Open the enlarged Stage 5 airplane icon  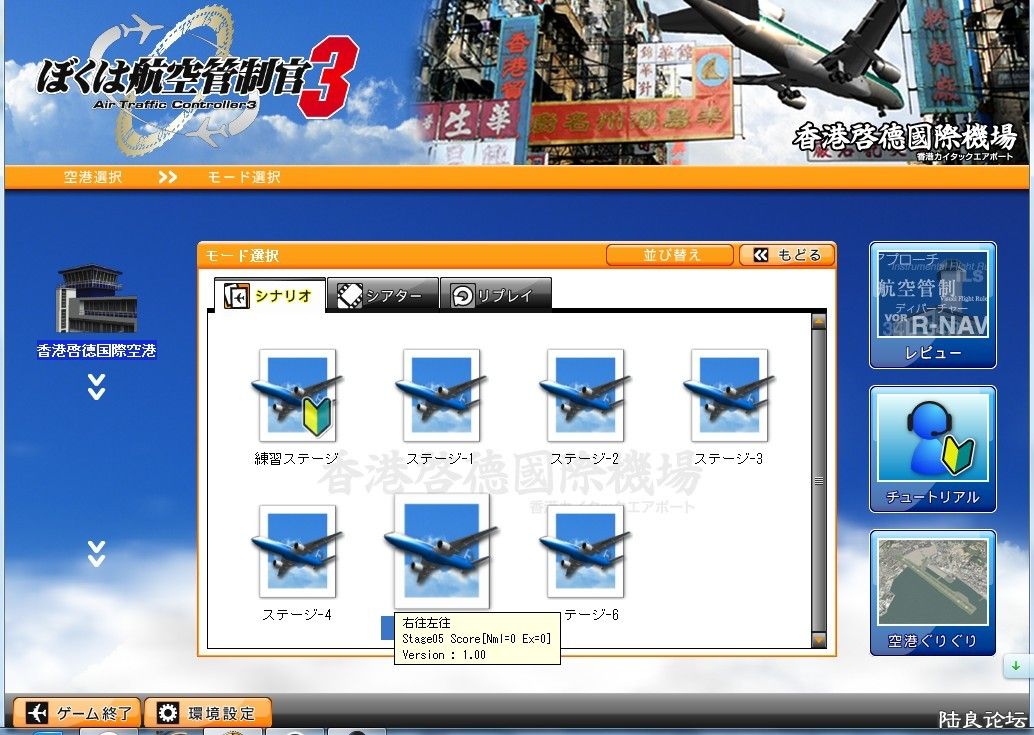click(x=441, y=551)
